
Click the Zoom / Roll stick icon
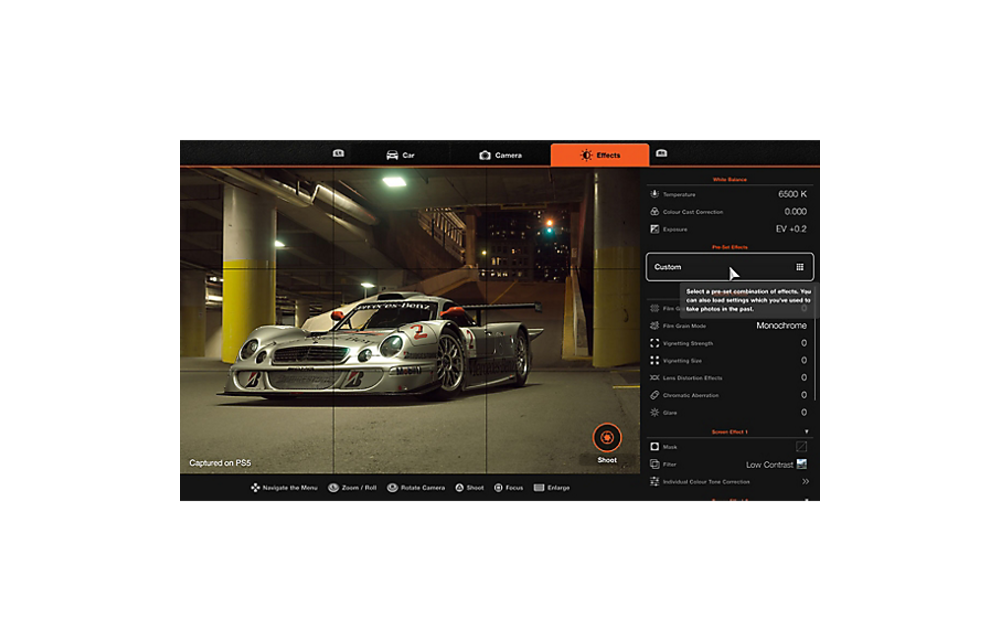coord(333,488)
